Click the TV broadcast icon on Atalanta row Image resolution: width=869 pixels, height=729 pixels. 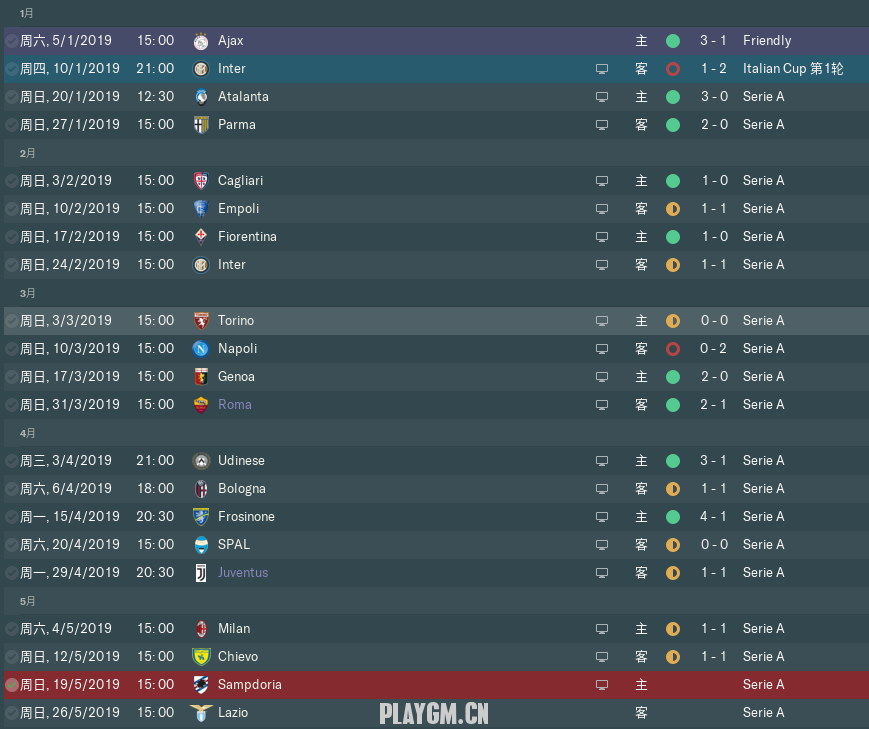(602, 97)
